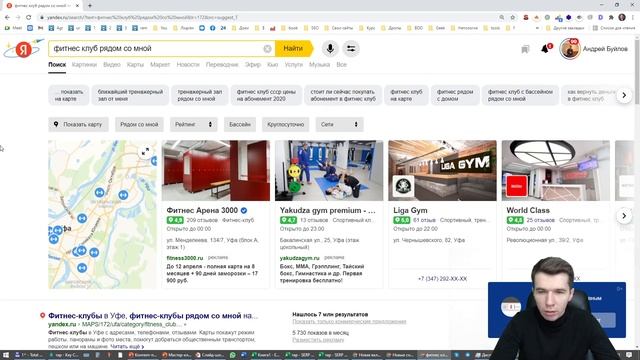Click 'Читать ещё' under first result
Viewport: 640px width, 360px height.
[x=127, y=347]
